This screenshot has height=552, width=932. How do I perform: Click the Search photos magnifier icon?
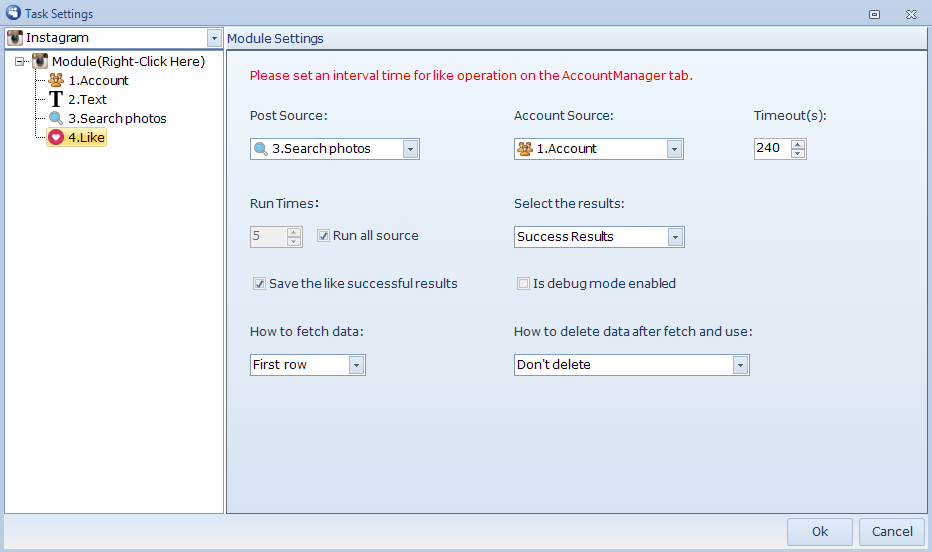pyautogui.click(x=56, y=119)
